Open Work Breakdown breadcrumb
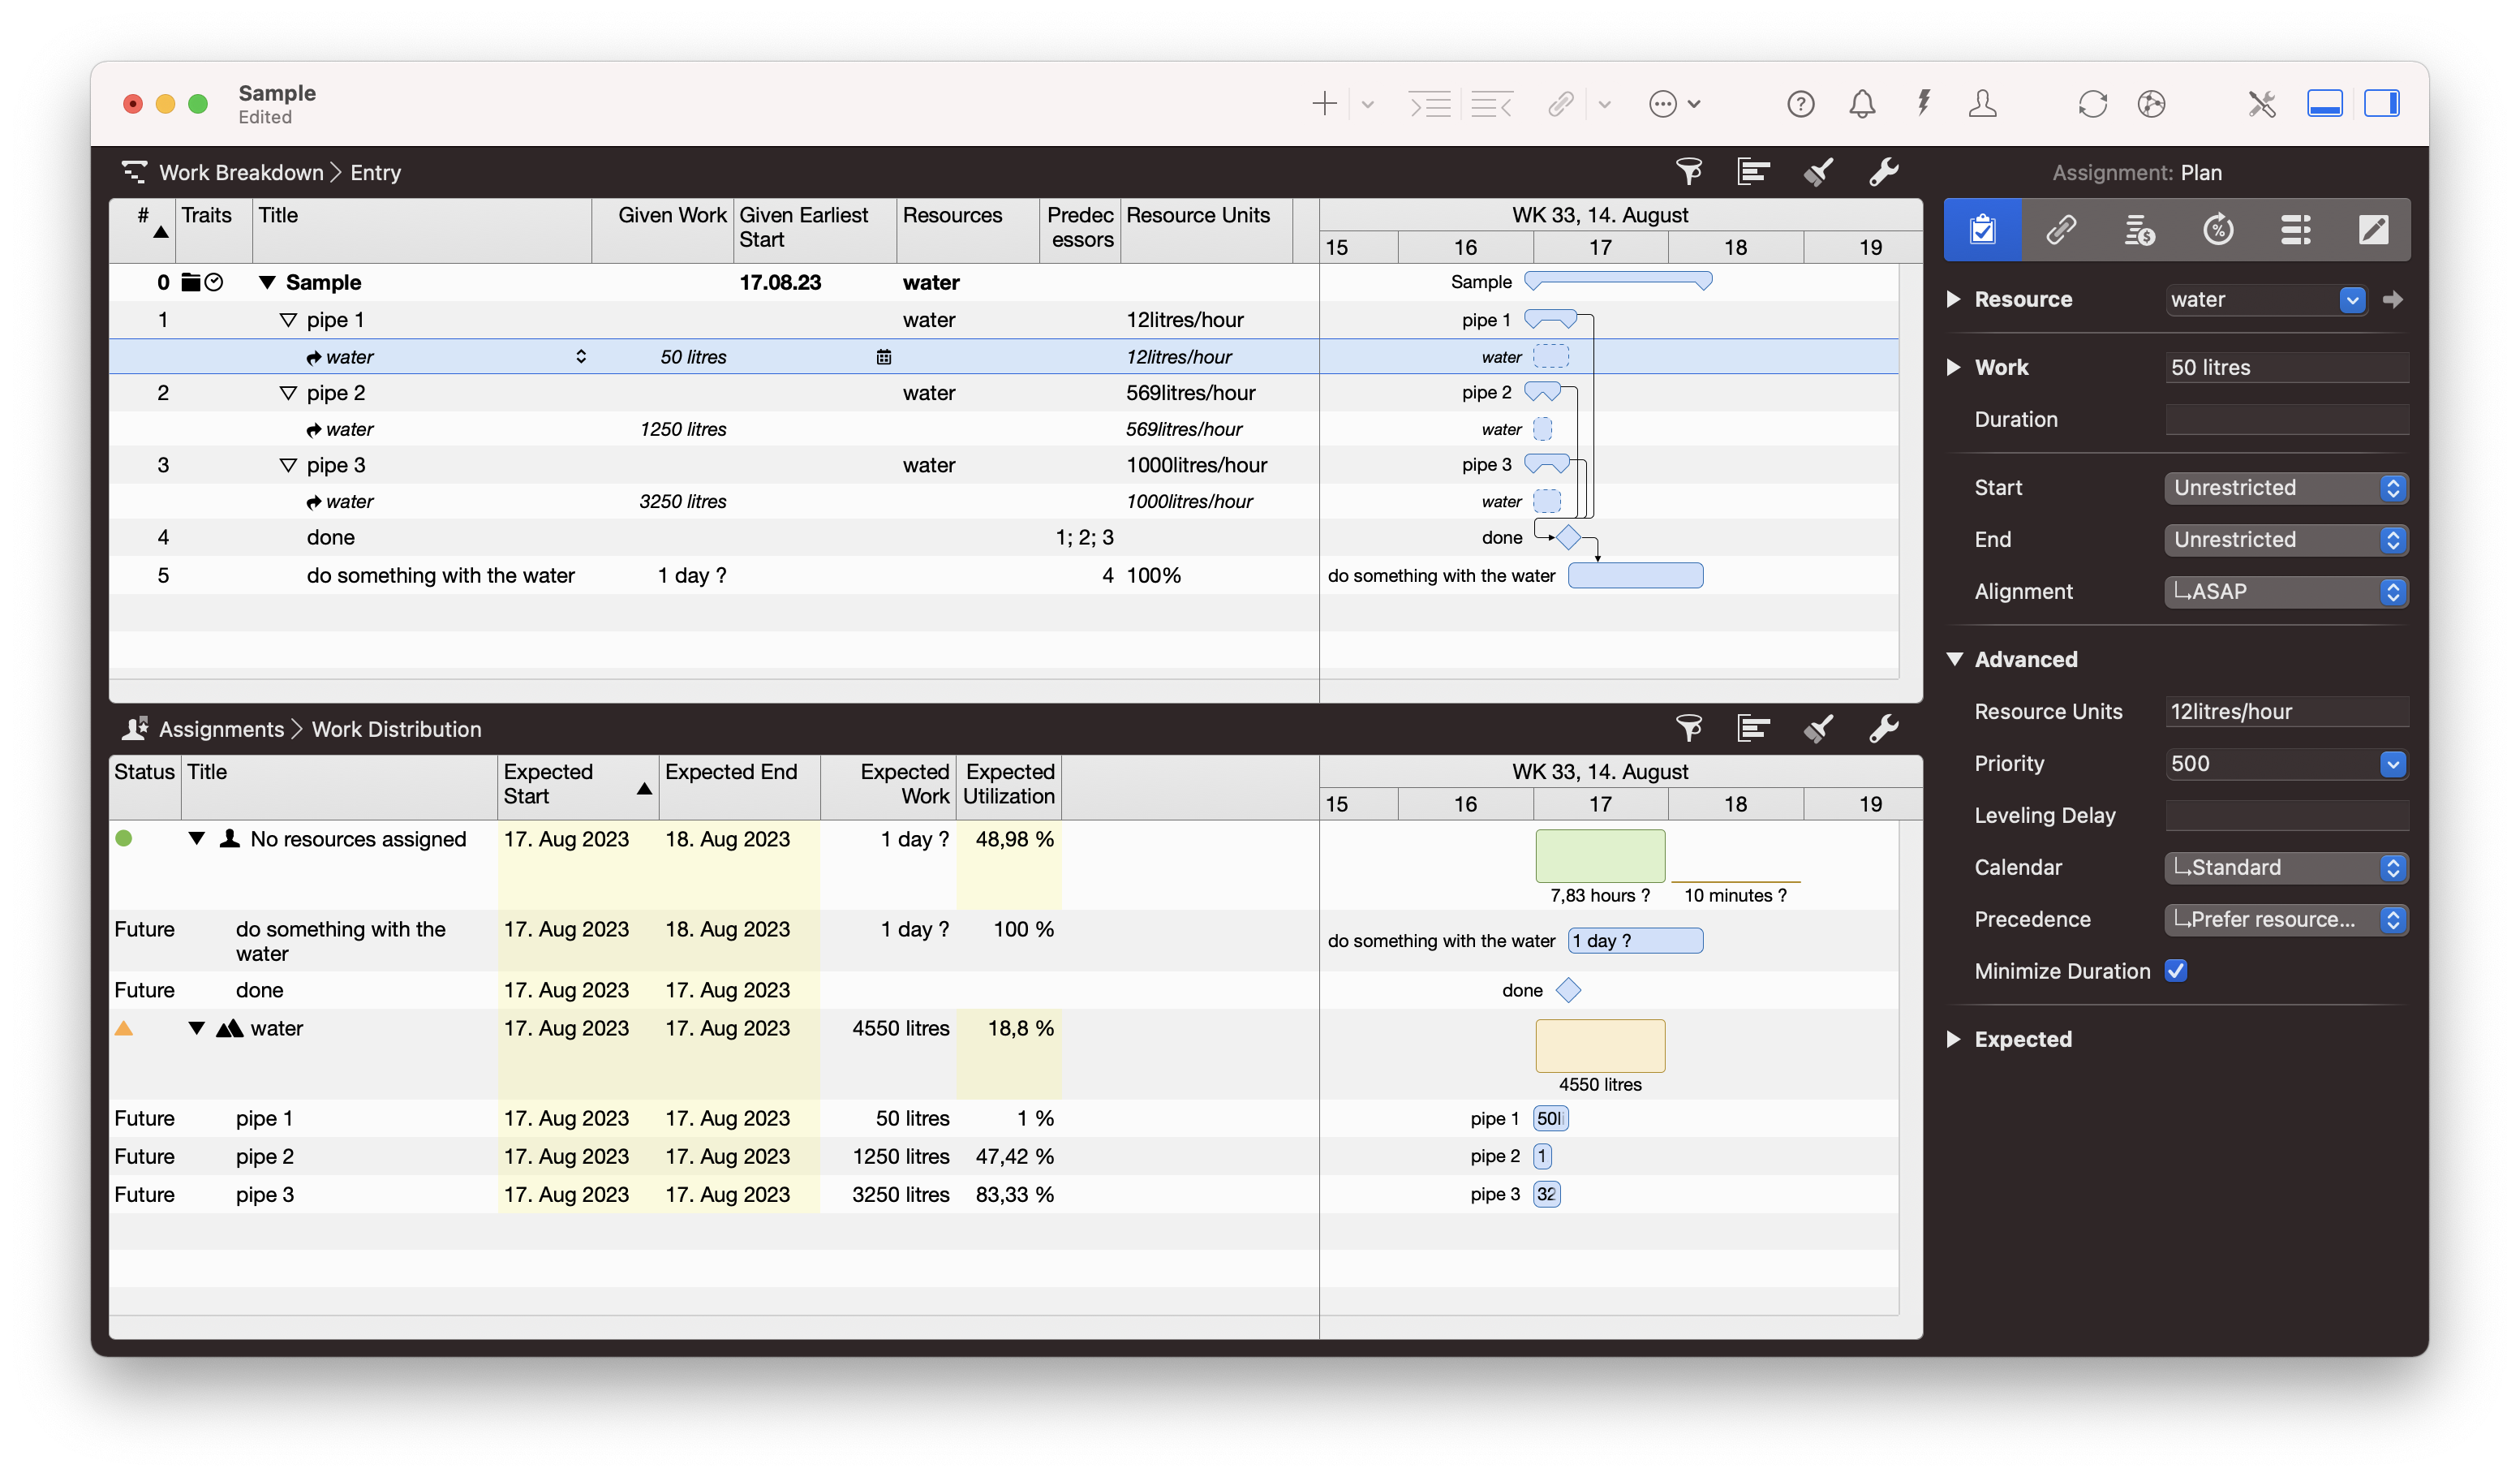The image size is (2520, 1477). click(x=241, y=172)
